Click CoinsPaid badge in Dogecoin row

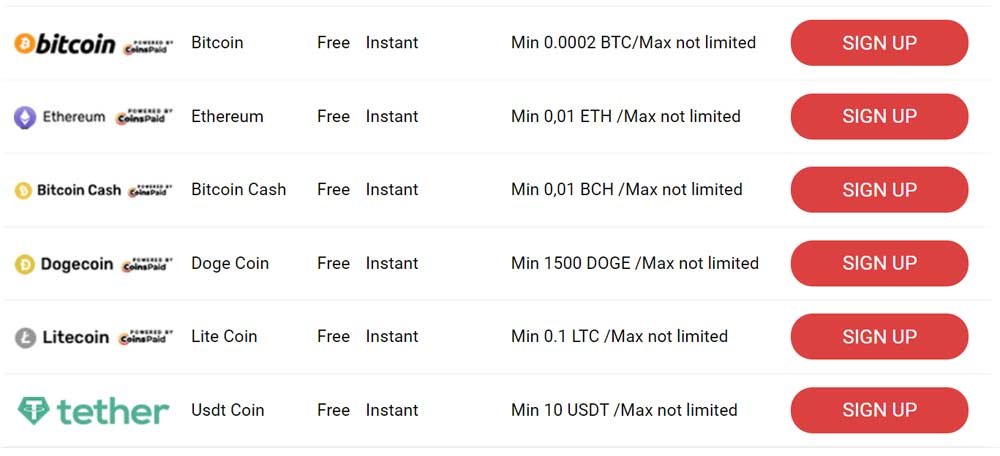tap(147, 264)
